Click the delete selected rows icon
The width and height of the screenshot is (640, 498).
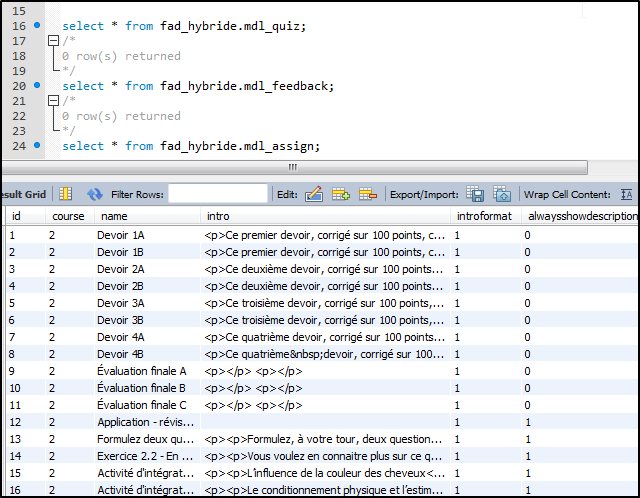tap(367, 194)
